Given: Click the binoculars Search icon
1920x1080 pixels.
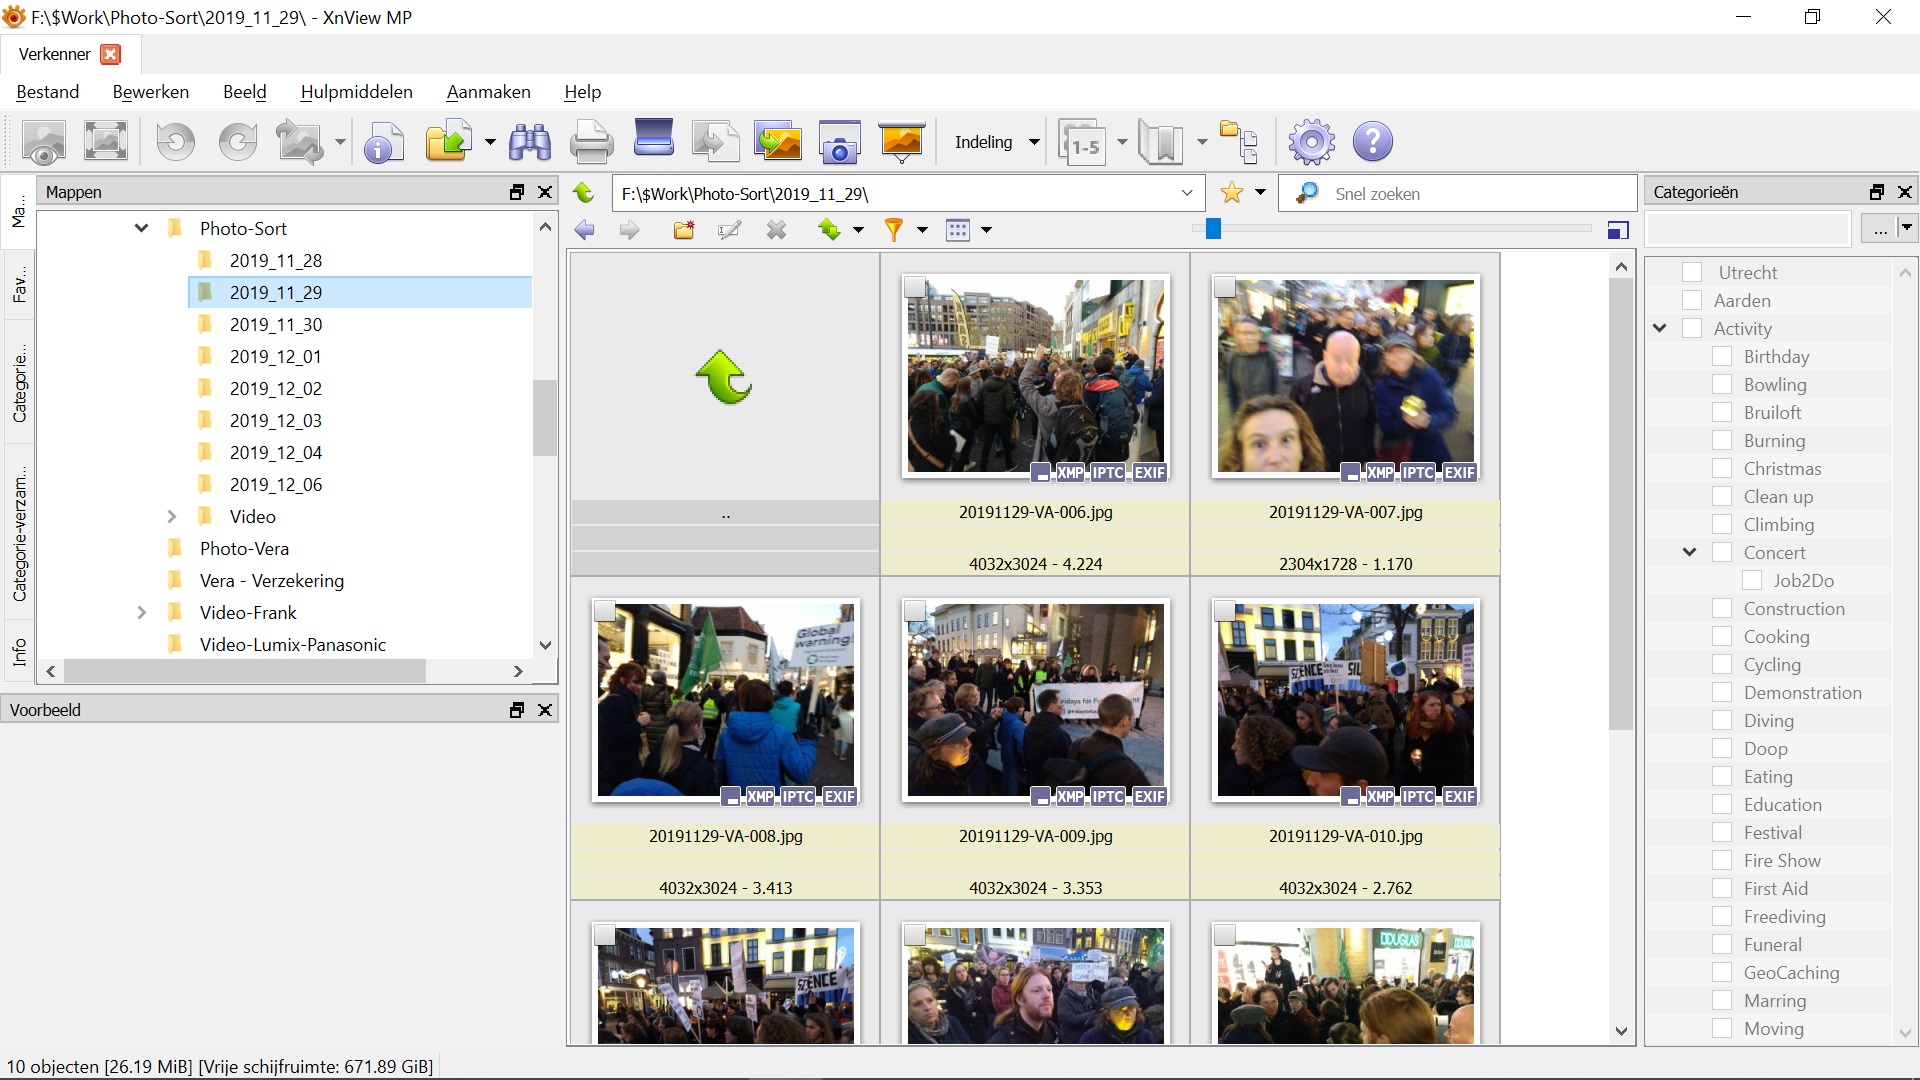Looking at the screenshot, I should pyautogui.click(x=530, y=142).
